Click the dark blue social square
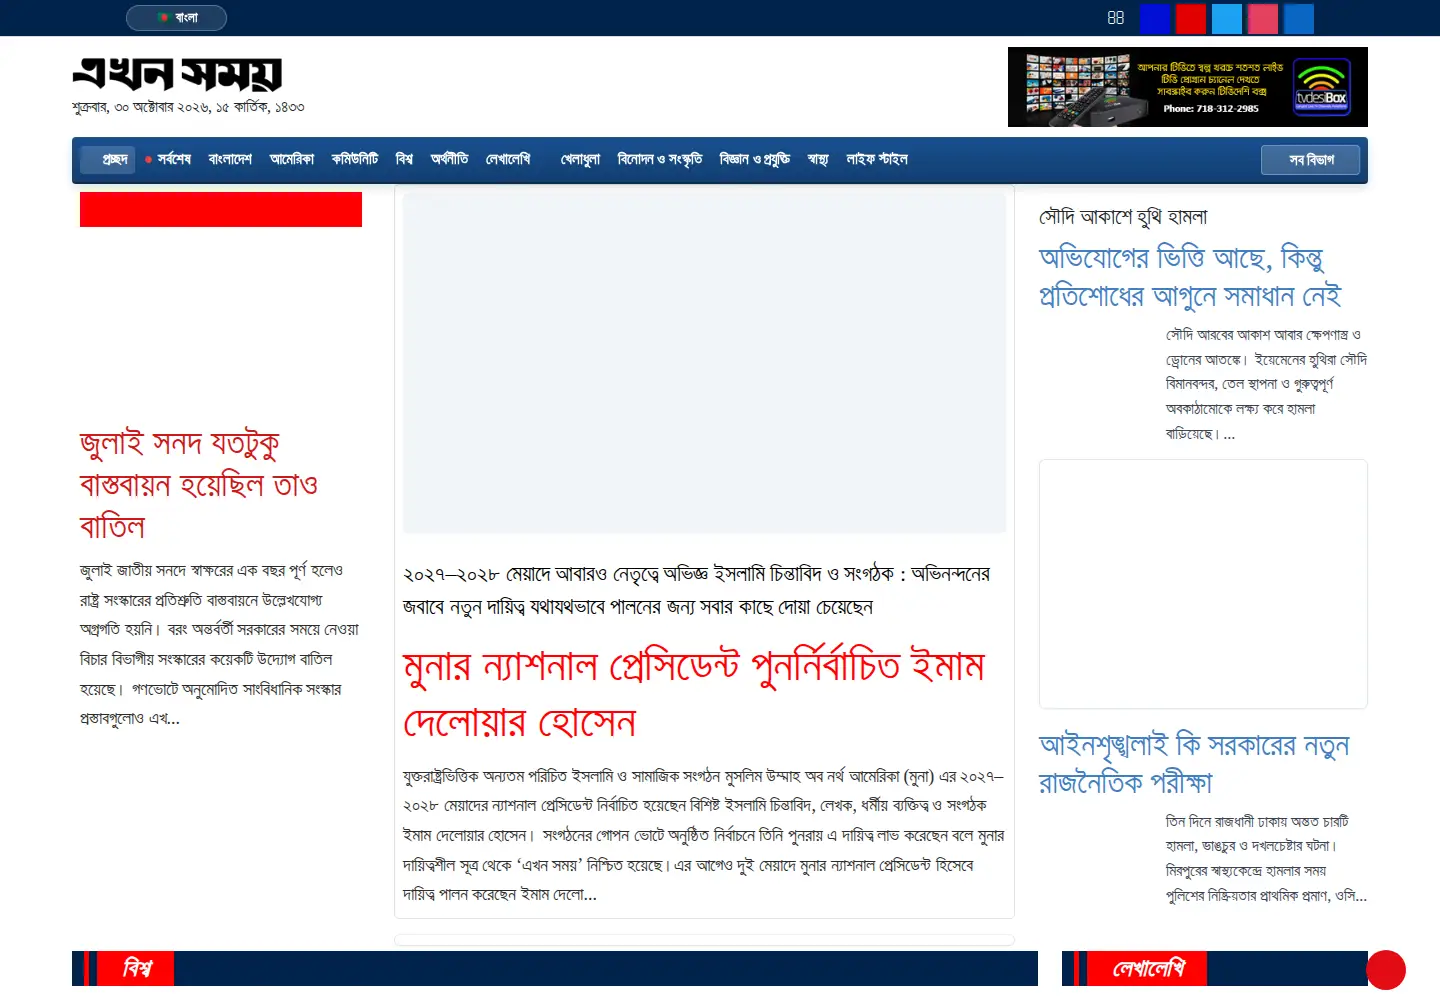The width and height of the screenshot is (1440, 1000). point(1155,19)
